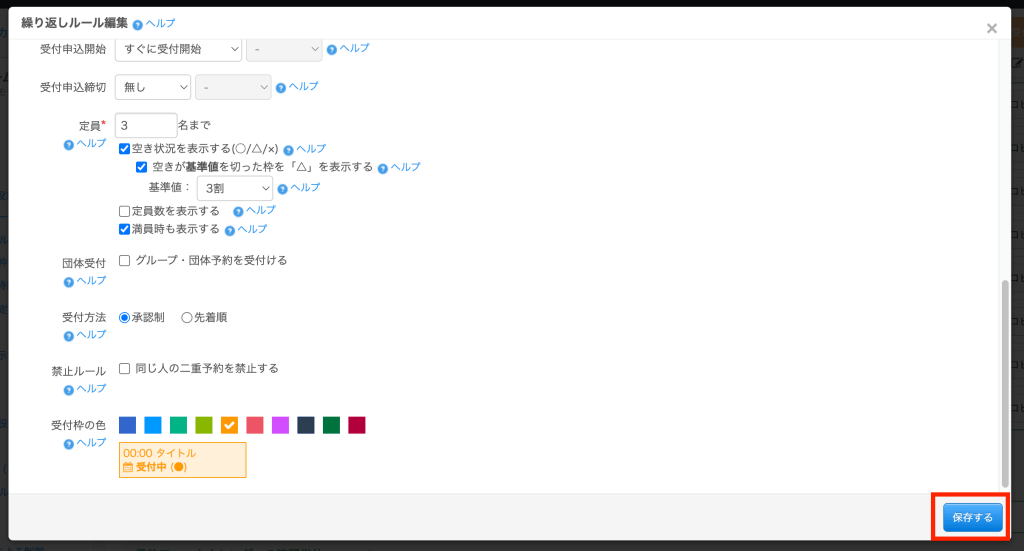
Task: Enable 定員数を表示する checkbox
Action: coord(125,211)
